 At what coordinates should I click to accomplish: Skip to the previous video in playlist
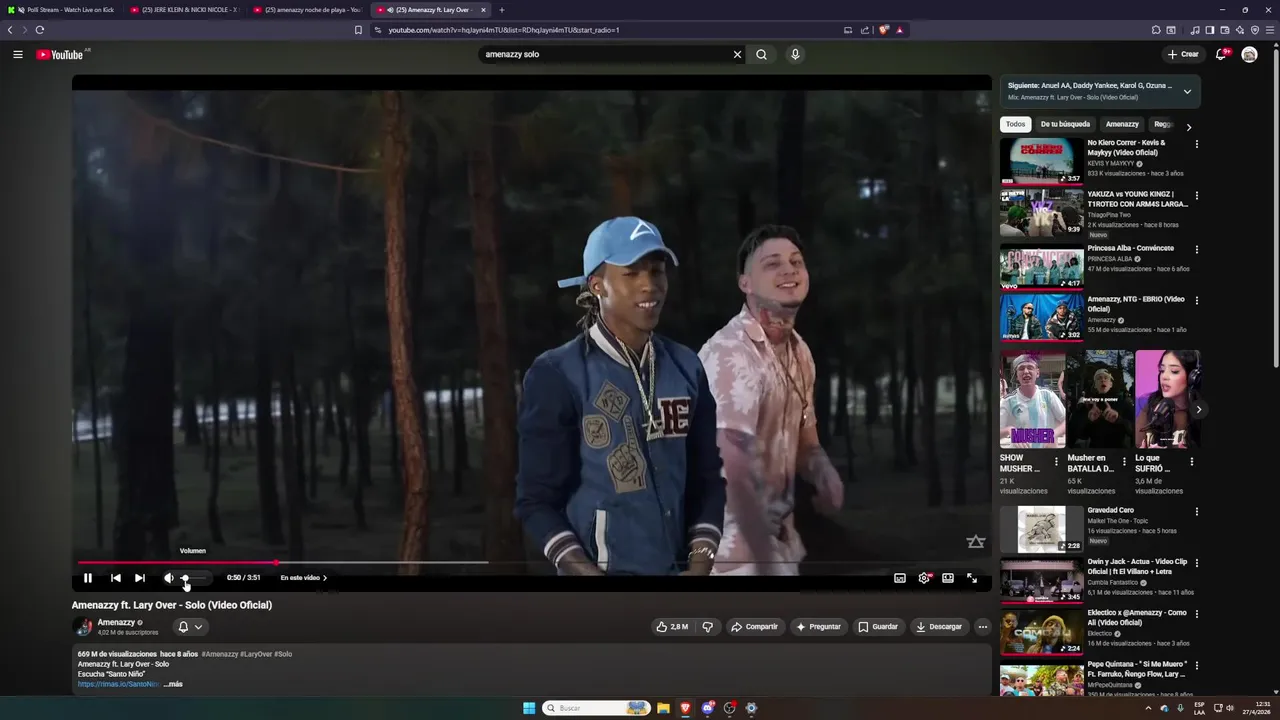click(116, 578)
